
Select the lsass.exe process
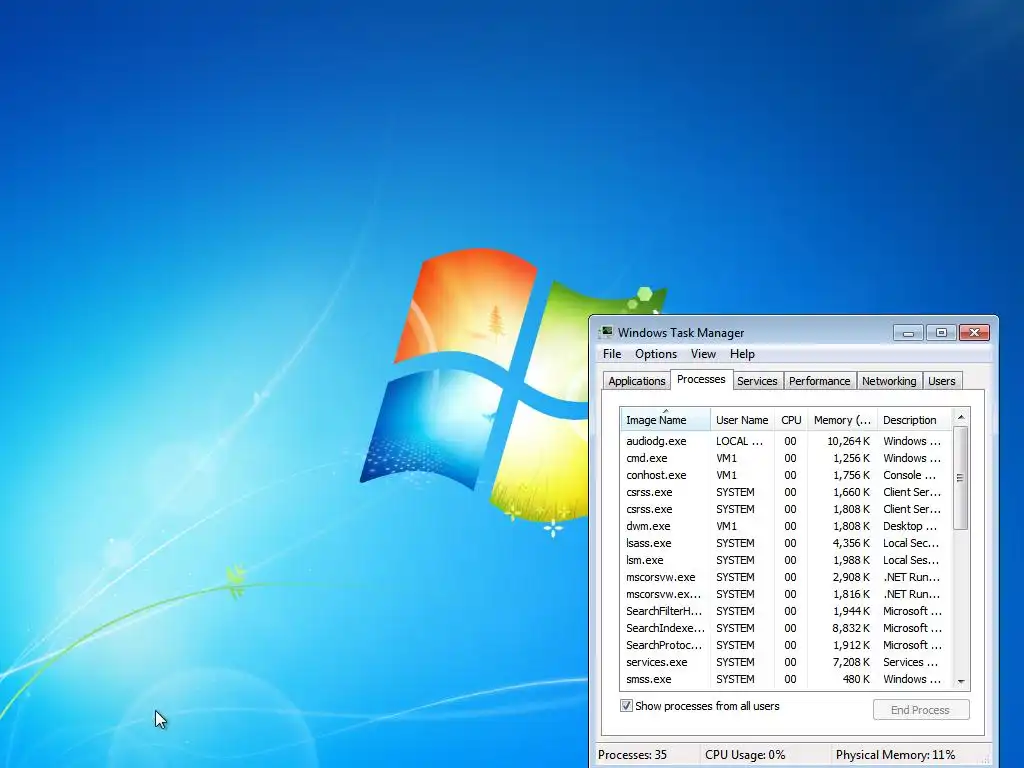coord(786,543)
